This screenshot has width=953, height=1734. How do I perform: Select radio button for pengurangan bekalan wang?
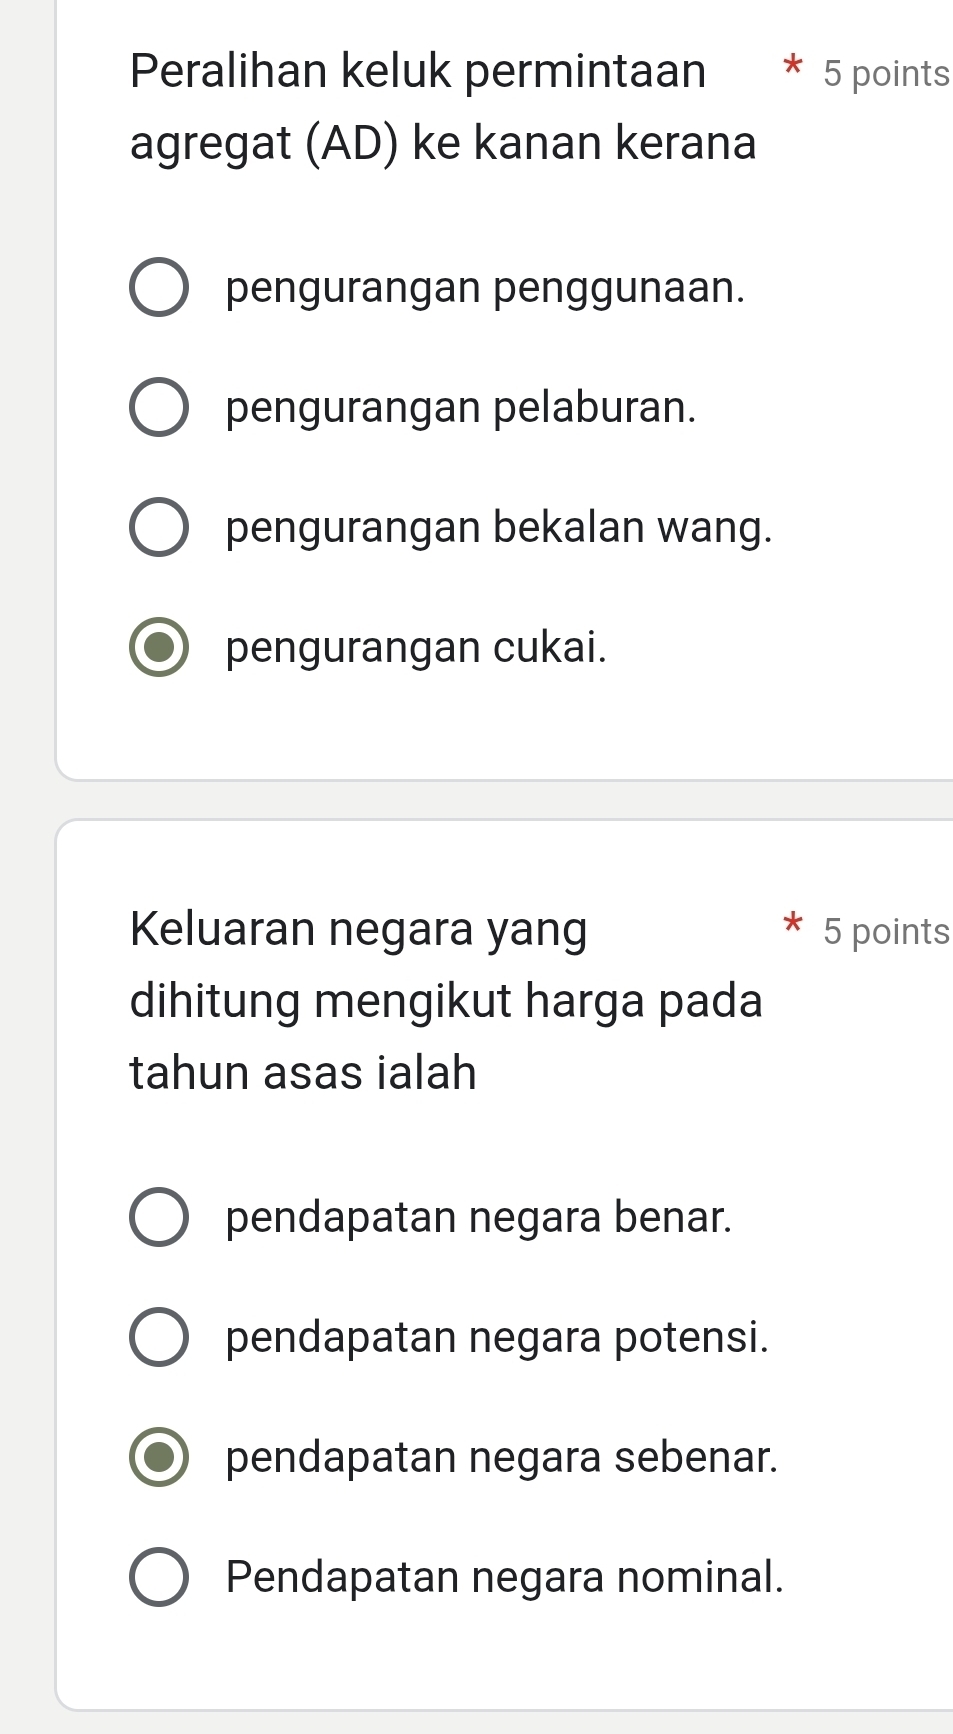click(x=159, y=527)
